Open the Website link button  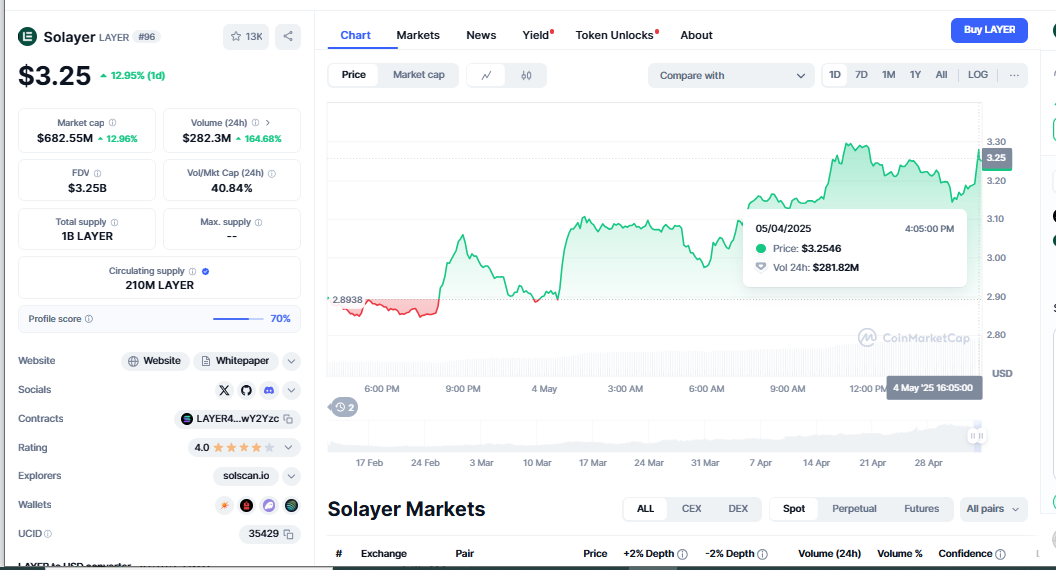(155, 361)
